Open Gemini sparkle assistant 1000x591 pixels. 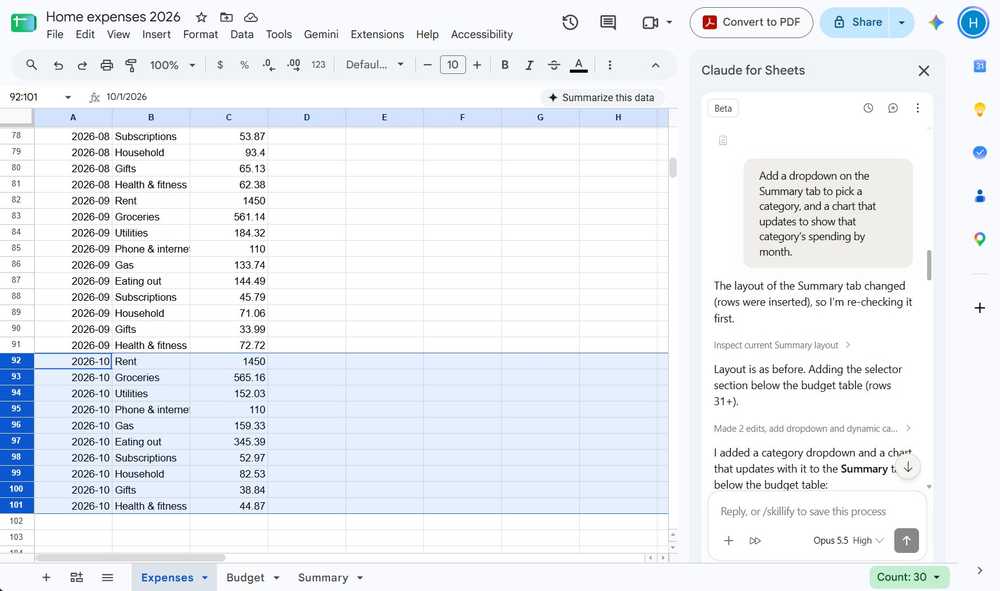click(936, 22)
